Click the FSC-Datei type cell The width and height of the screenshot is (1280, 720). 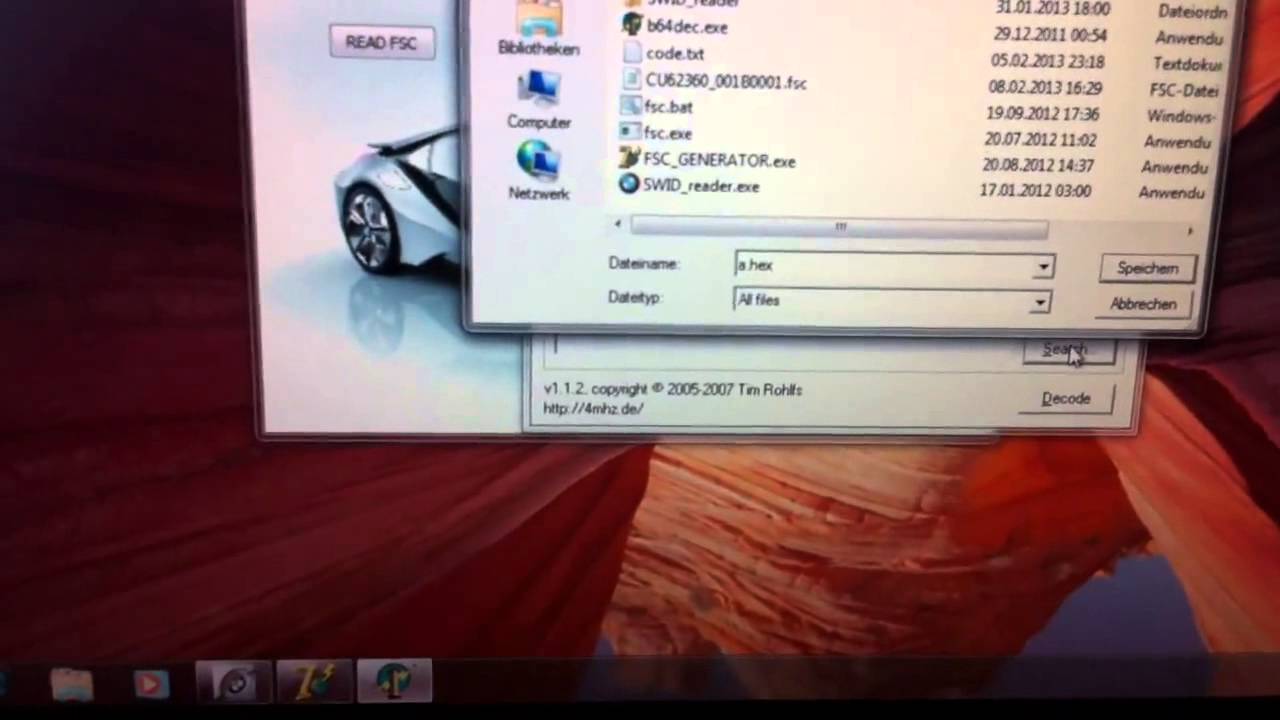[1184, 91]
